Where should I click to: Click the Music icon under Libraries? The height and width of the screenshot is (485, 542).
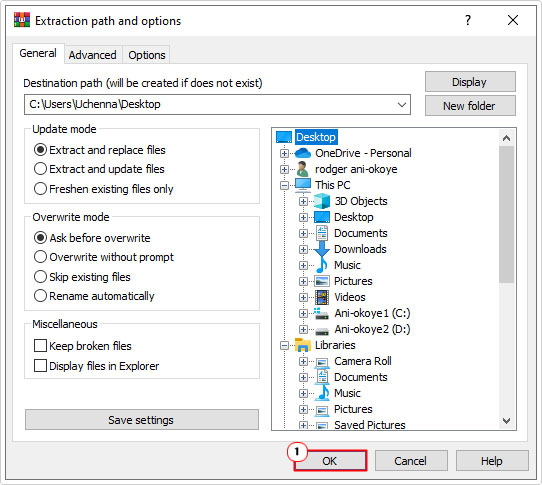pyautogui.click(x=323, y=393)
